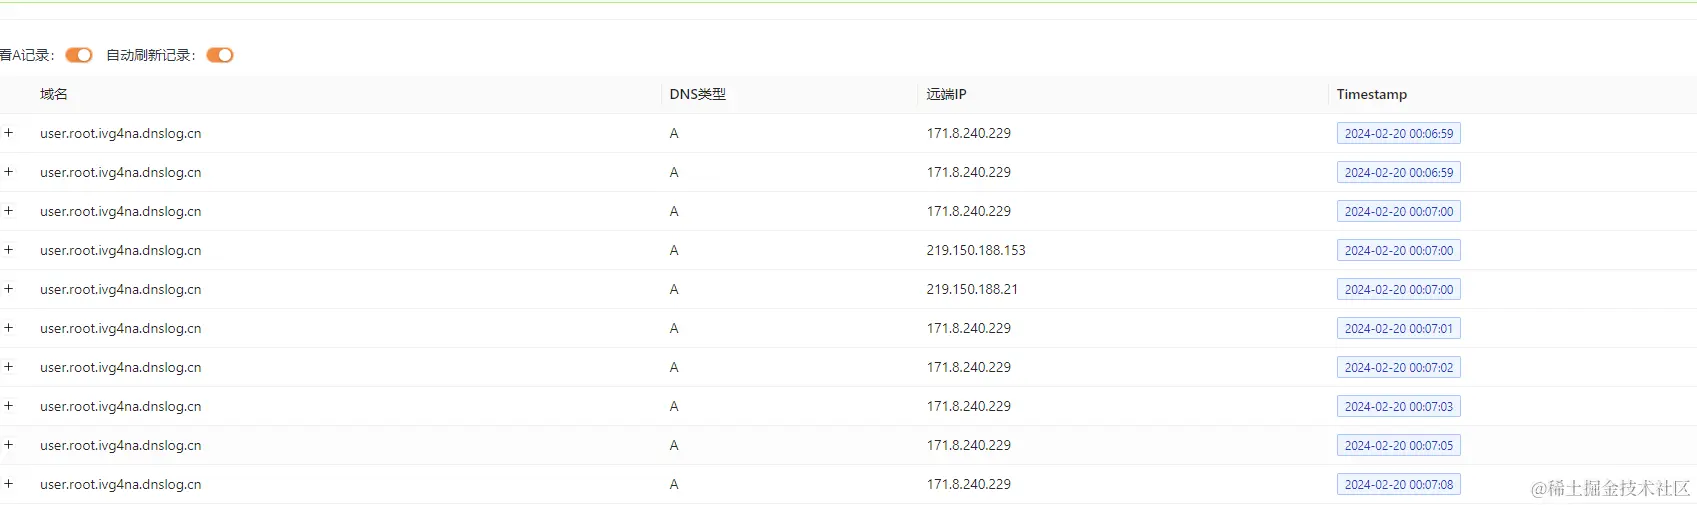Click the 171.8.240.229 IP in the 00:07:03 row
1697x505 pixels.
tap(969, 406)
